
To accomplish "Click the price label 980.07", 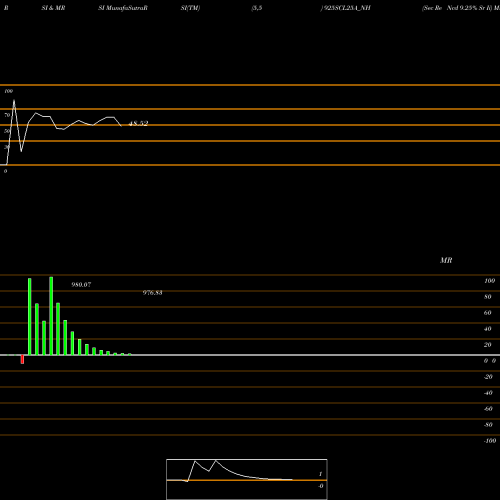I will pos(81,285).
